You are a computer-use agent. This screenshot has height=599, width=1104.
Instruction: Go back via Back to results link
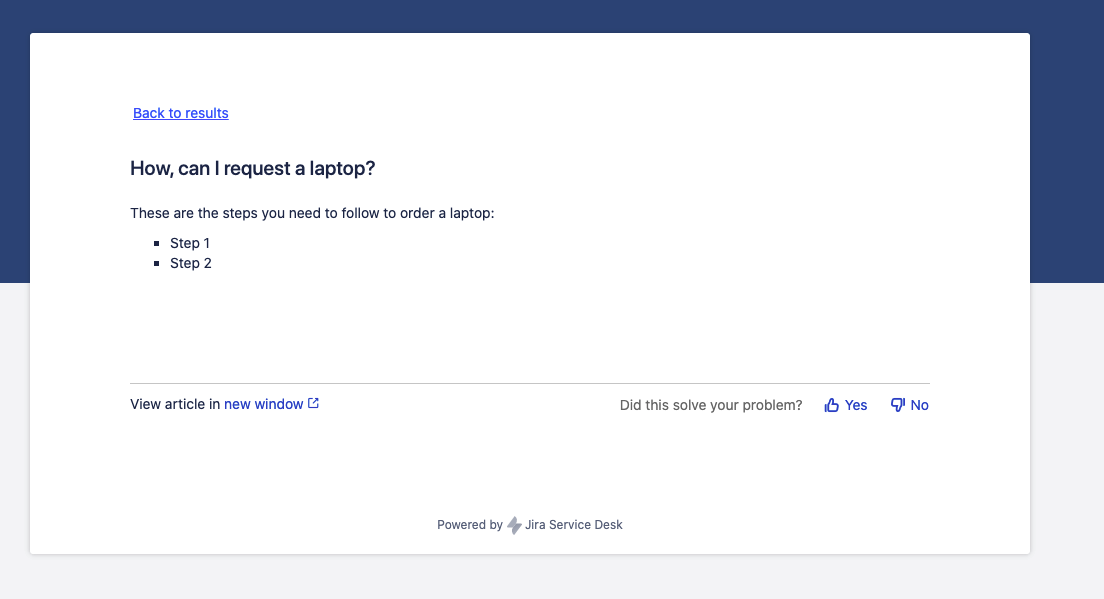181,113
